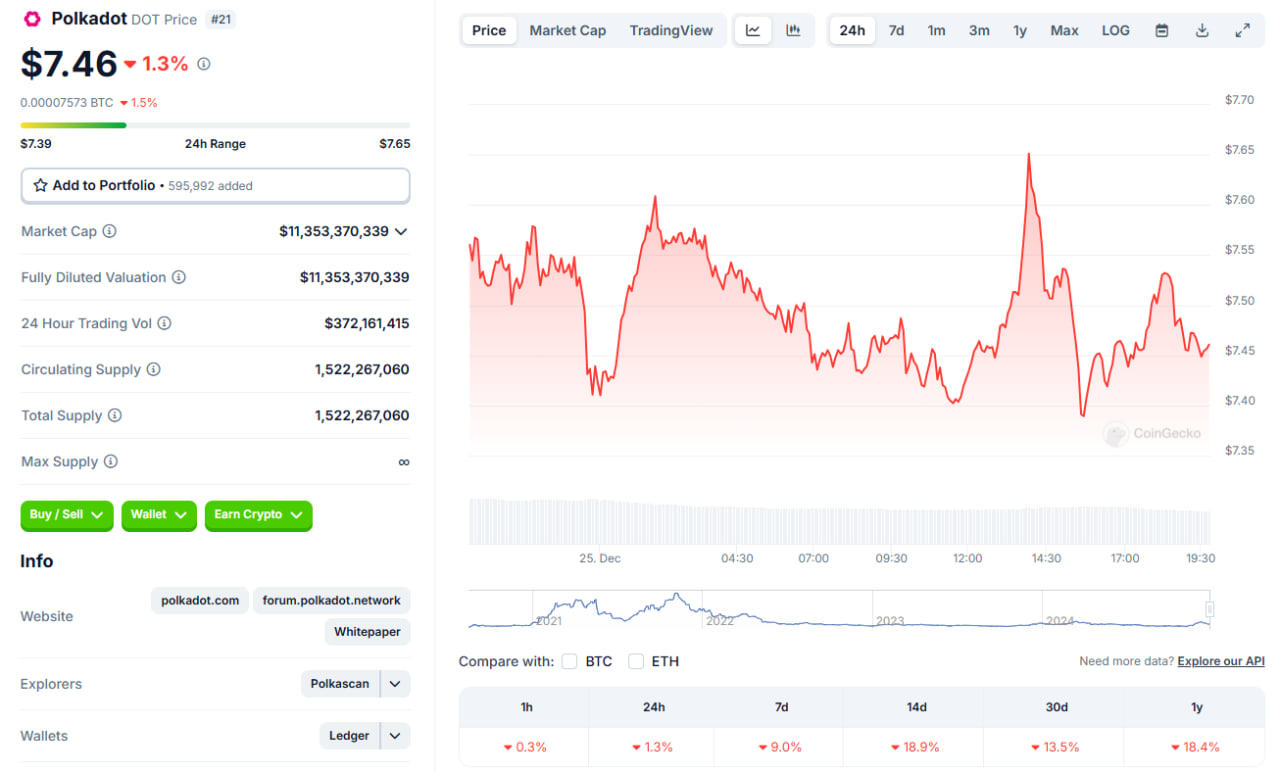The height and width of the screenshot is (773, 1280).
Task: Tick the ETH compare checkbox
Action: click(x=636, y=661)
